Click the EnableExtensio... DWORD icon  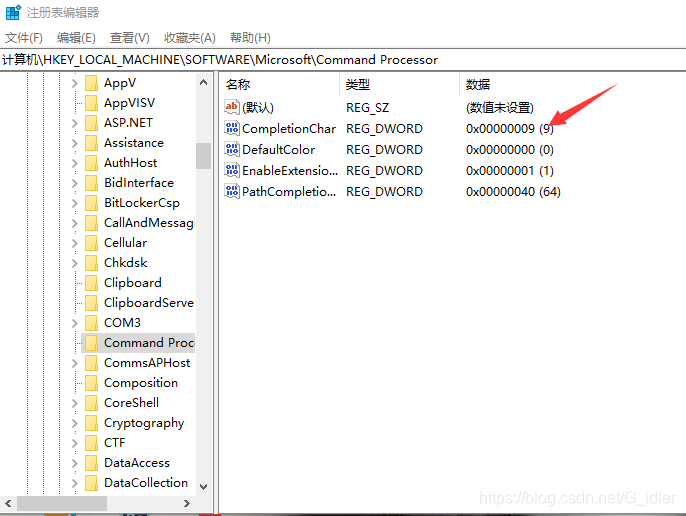point(231,170)
